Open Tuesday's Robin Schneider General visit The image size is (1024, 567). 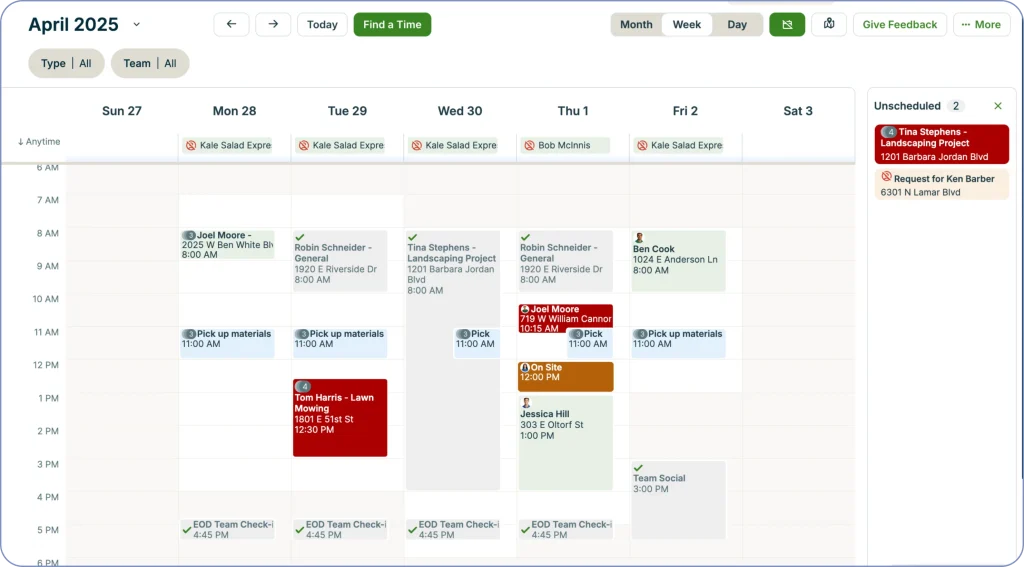pyautogui.click(x=340, y=261)
